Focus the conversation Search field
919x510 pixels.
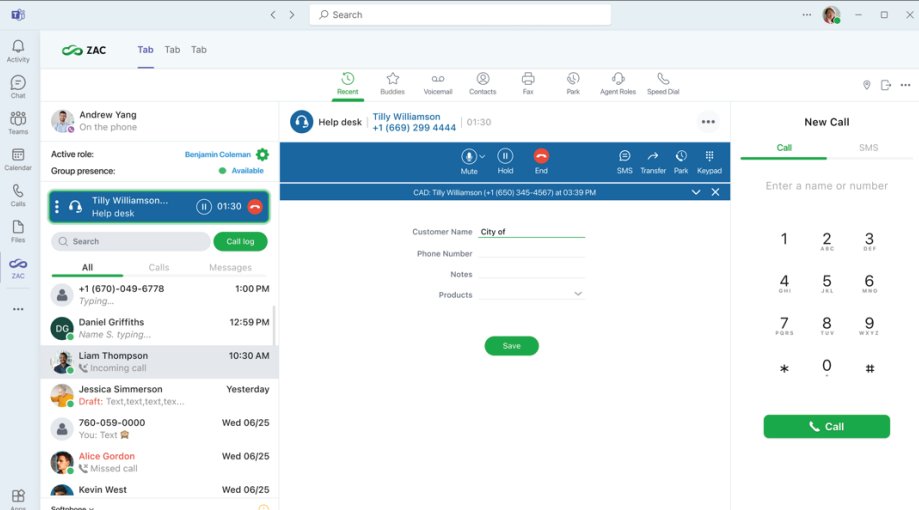point(131,242)
